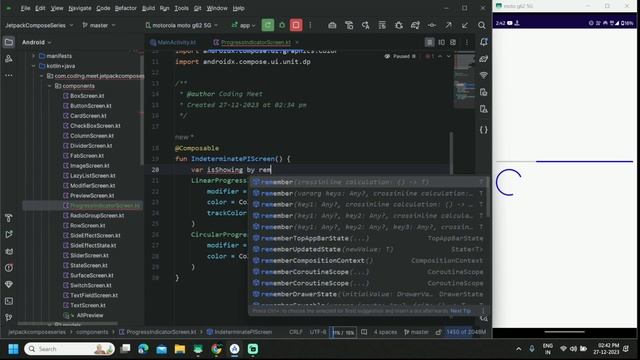This screenshot has height=360, width=640.
Task: Open File Explorer from the taskbar
Action: coord(180,349)
